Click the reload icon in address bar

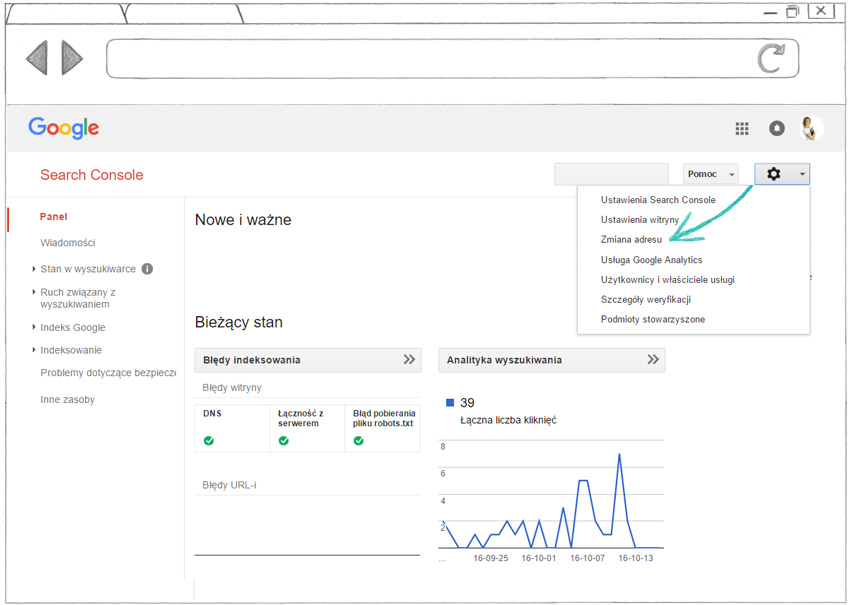point(771,58)
